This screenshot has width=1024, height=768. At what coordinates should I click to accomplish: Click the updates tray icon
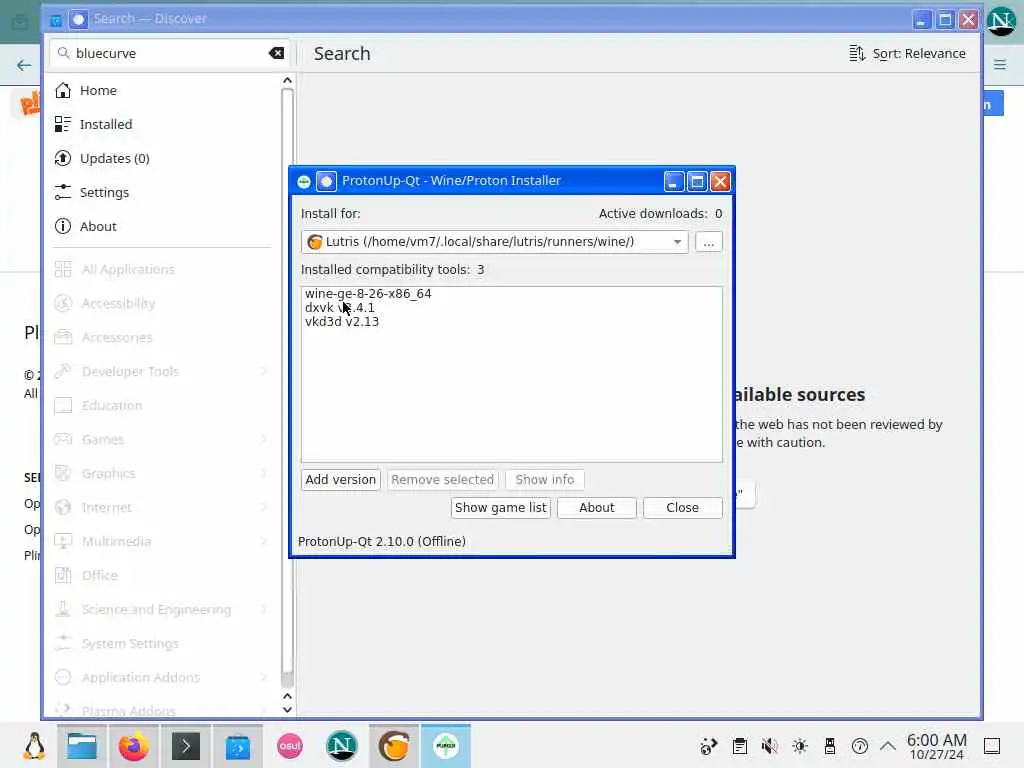pos(860,746)
